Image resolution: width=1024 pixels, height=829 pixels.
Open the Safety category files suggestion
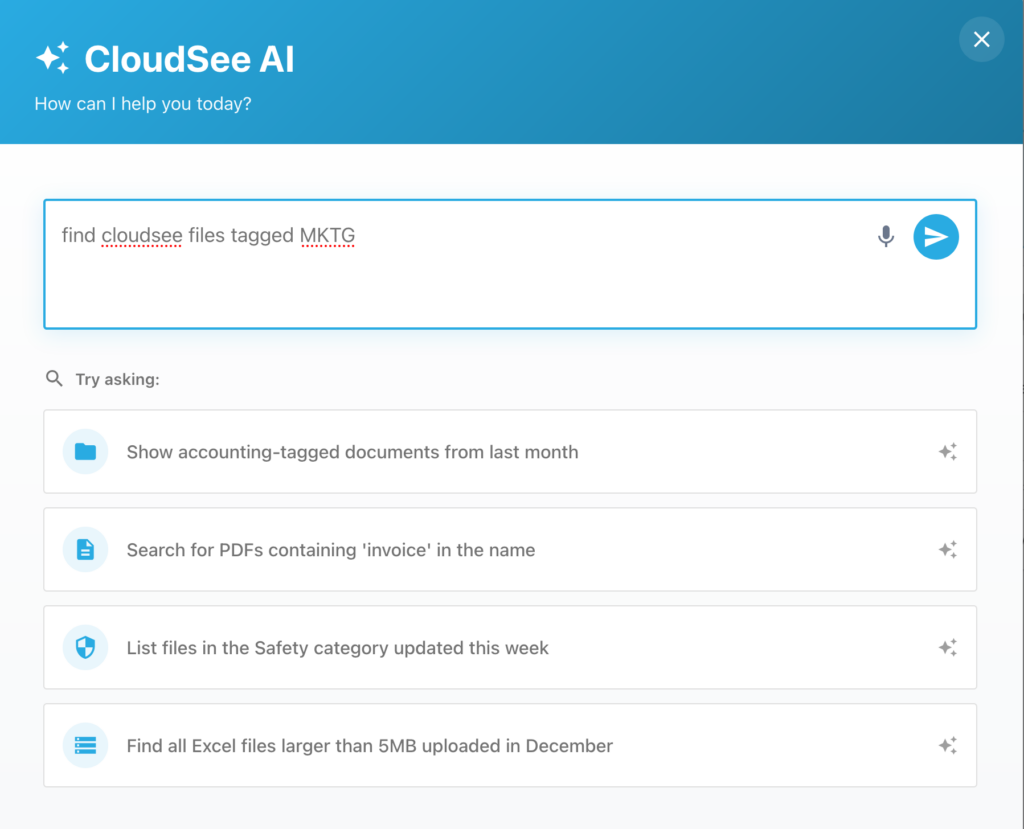[337, 647]
